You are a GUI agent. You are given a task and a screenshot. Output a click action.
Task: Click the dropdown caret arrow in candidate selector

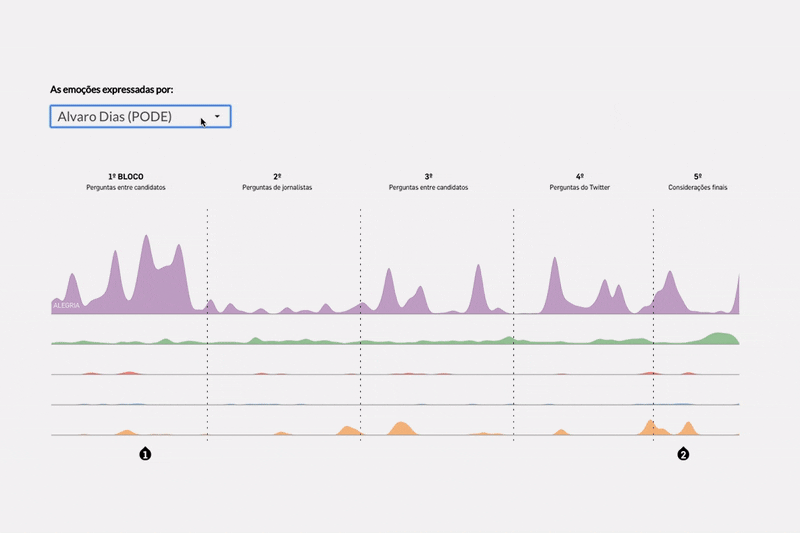pyautogui.click(x=217, y=117)
